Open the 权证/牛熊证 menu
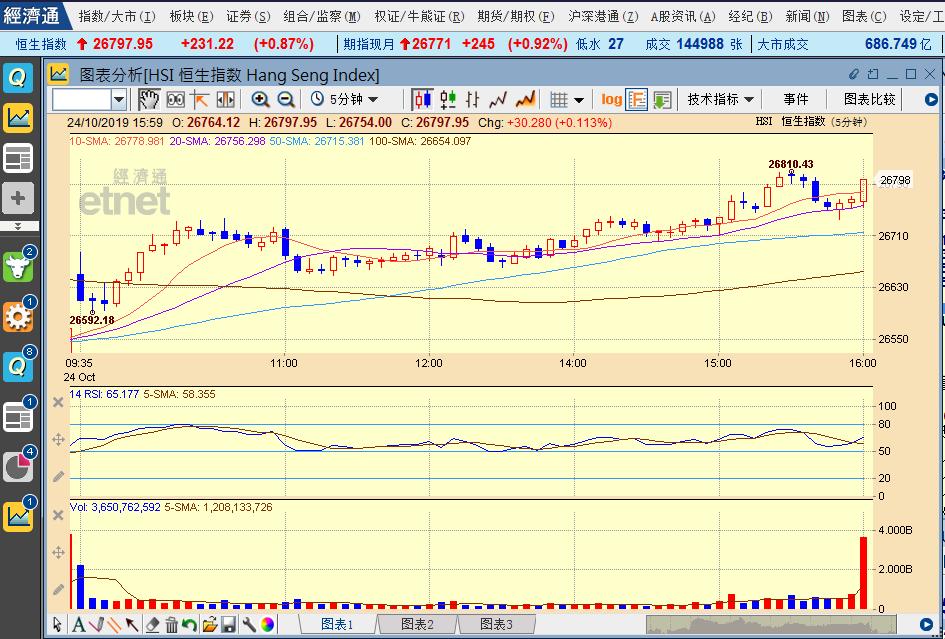 click(419, 16)
